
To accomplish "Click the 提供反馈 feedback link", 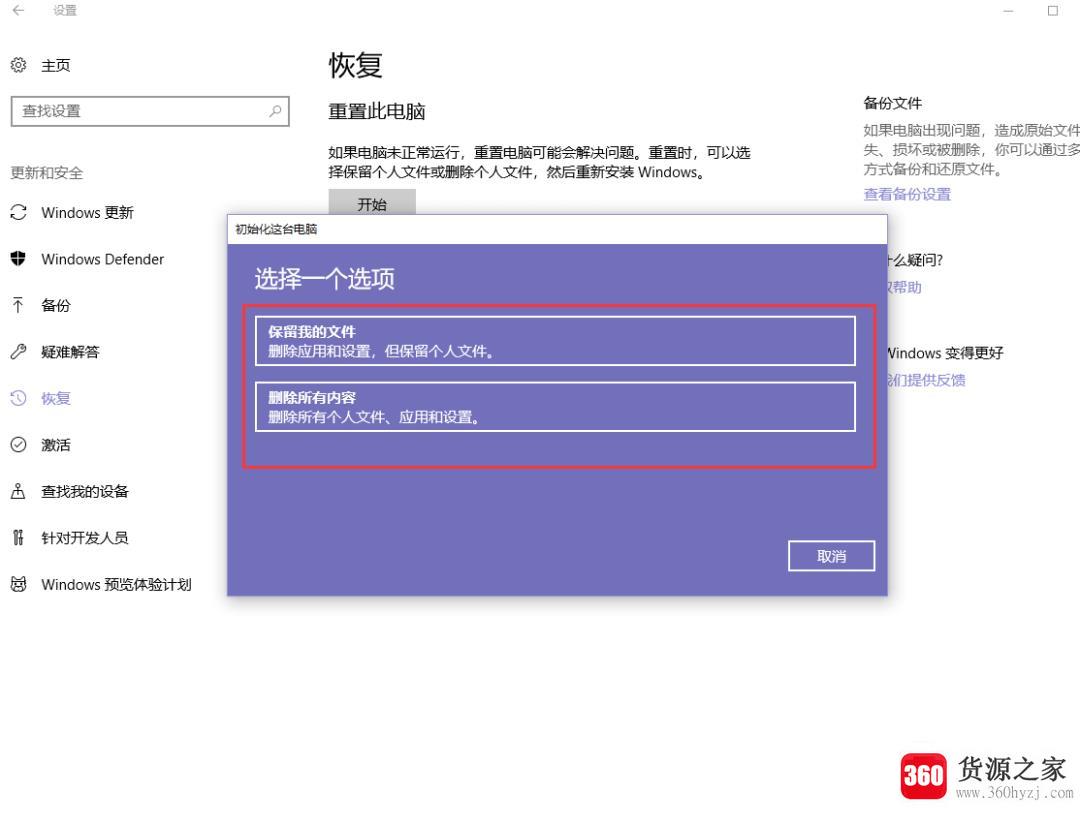I will pos(926,380).
